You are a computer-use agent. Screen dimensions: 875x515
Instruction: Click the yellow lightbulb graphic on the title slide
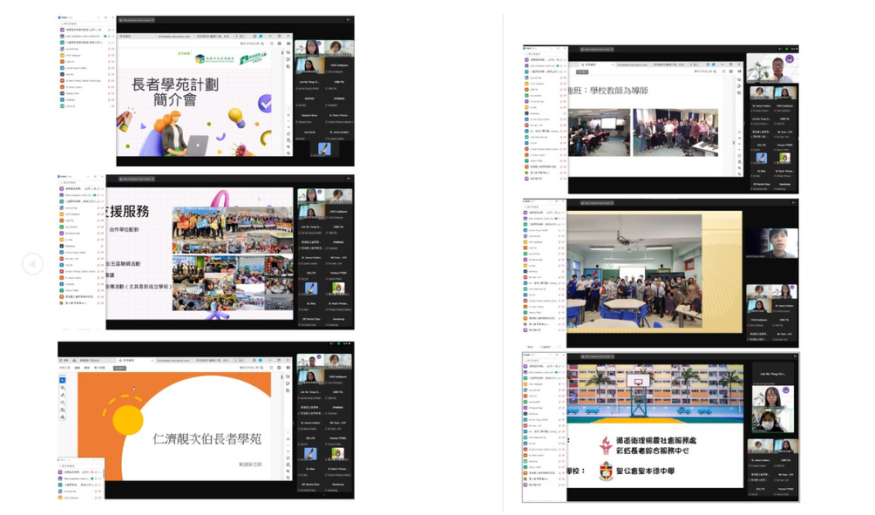[x=236, y=117]
